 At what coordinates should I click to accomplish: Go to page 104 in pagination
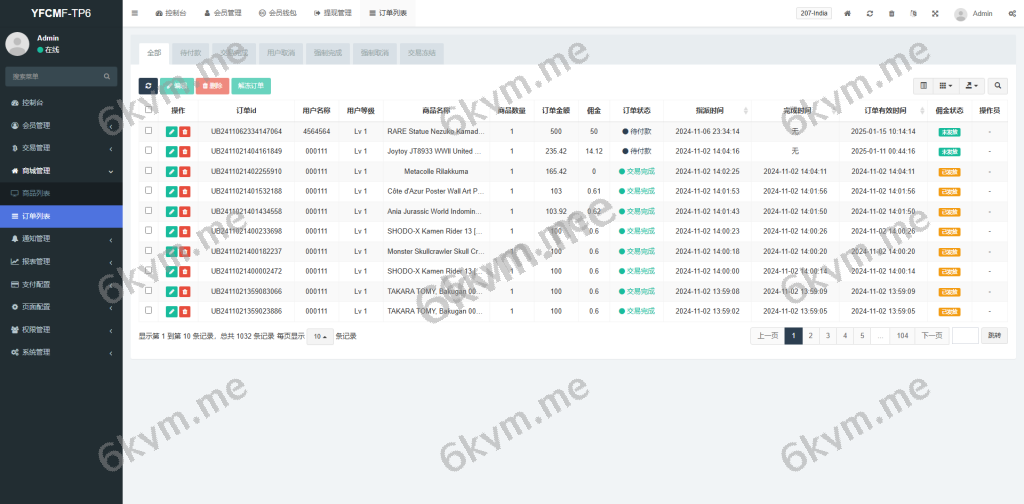coord(902,336)
